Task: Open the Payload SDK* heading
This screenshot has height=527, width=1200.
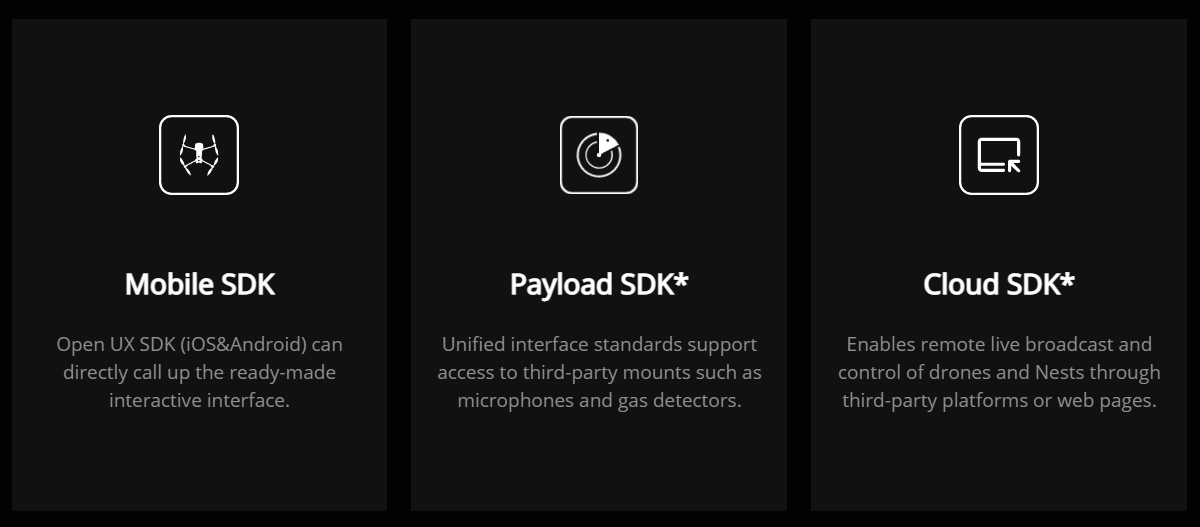Action: coord(599,284)
